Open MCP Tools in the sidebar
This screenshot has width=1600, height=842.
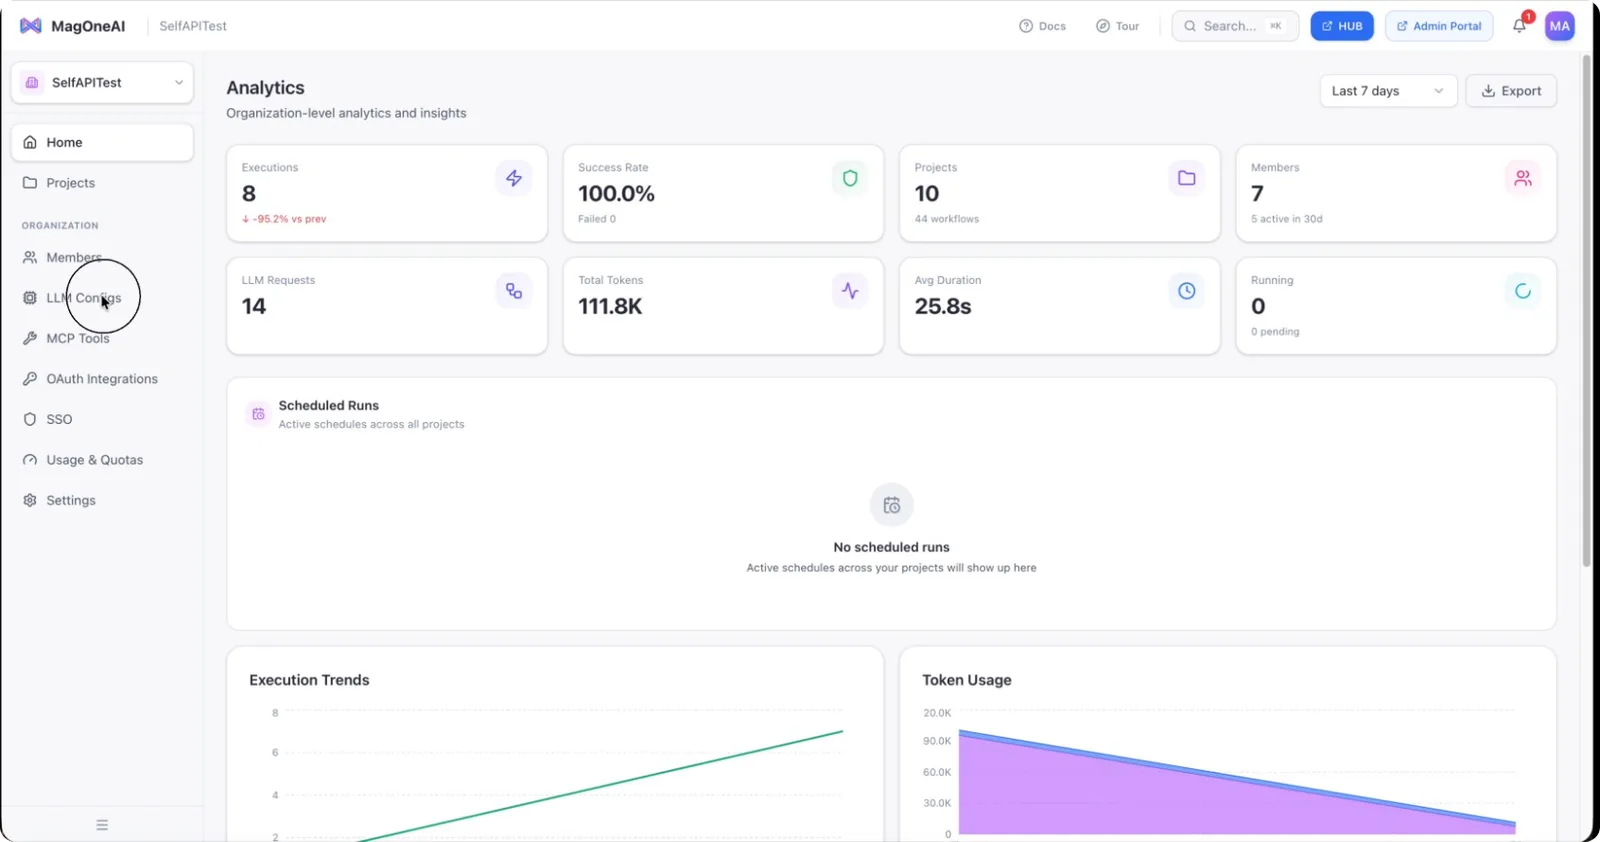click(102, 338)
